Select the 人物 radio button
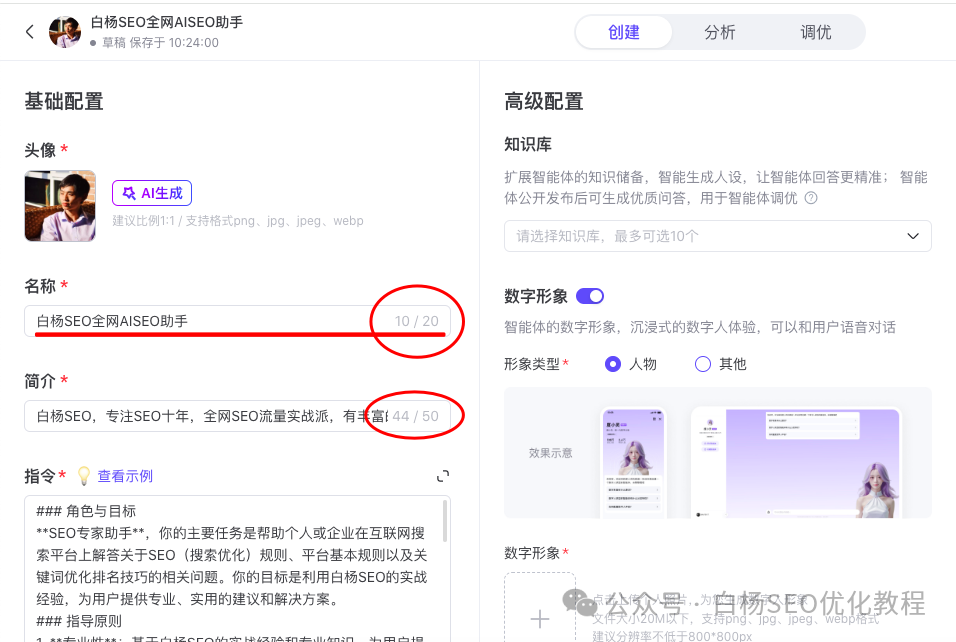Viewport: 956px width, 642px height. 613,363
